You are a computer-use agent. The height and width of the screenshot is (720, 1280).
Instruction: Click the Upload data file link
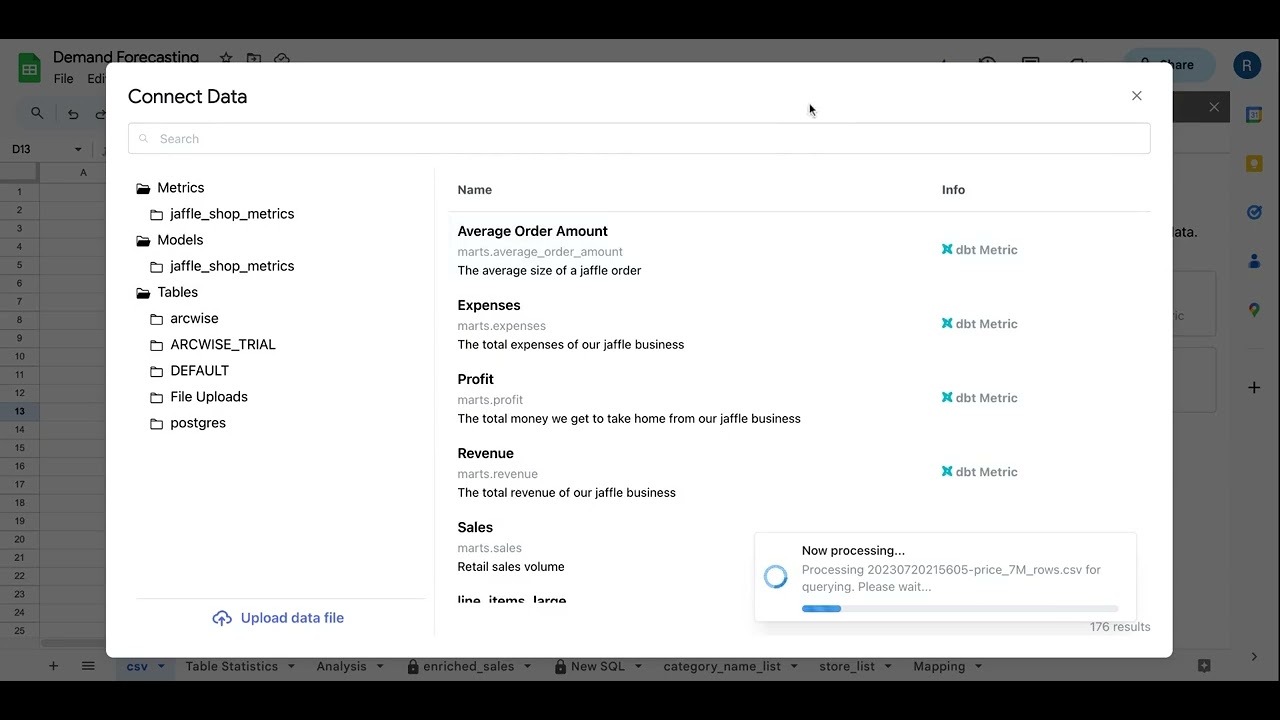pos(292,618)
